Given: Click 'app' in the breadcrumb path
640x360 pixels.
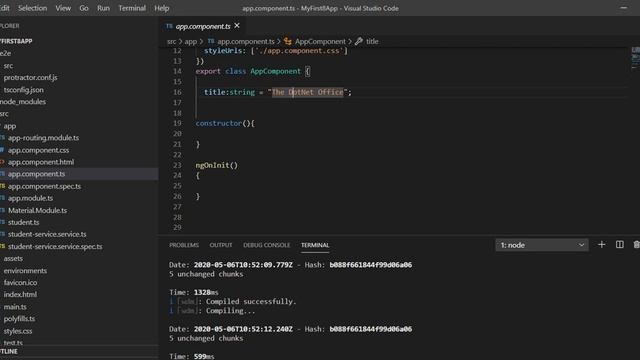Looking at the screenshot, I should point(191,42).
